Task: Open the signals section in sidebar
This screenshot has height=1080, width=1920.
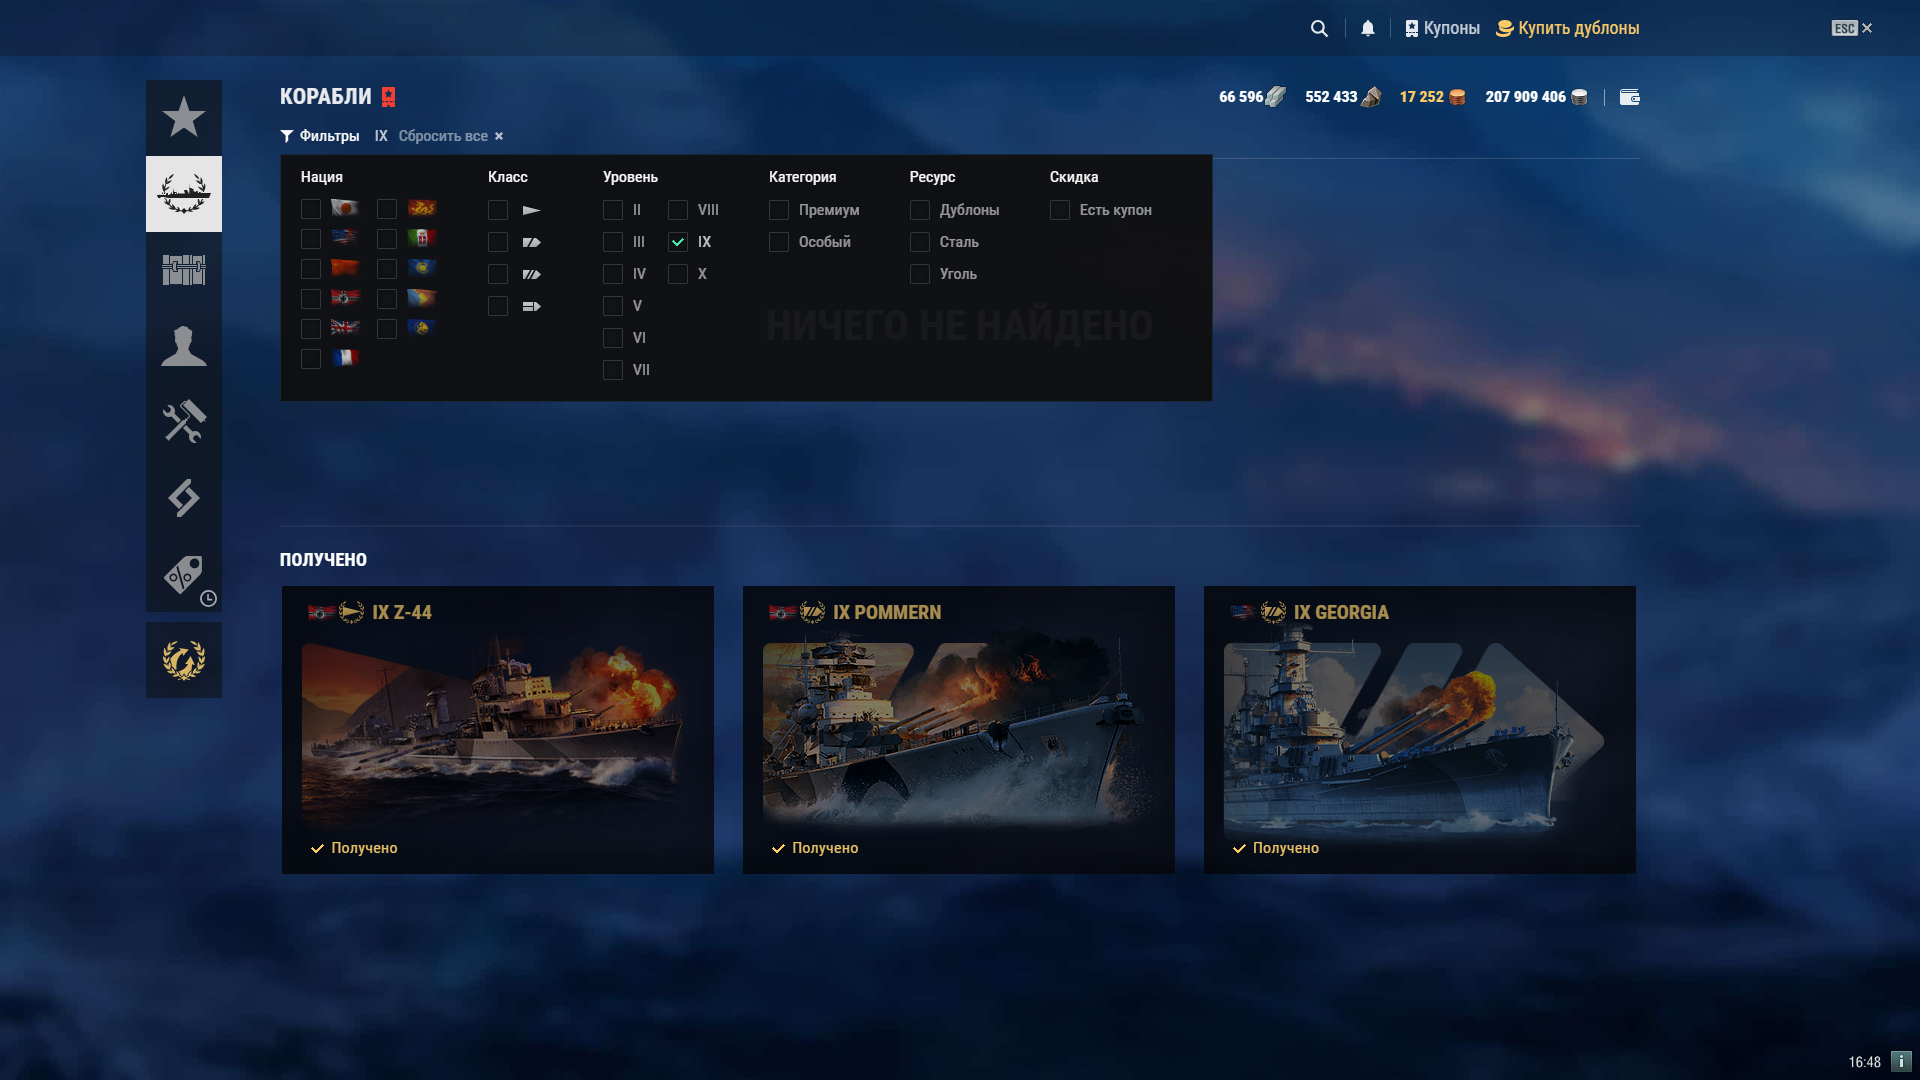Action: [184, 498]
